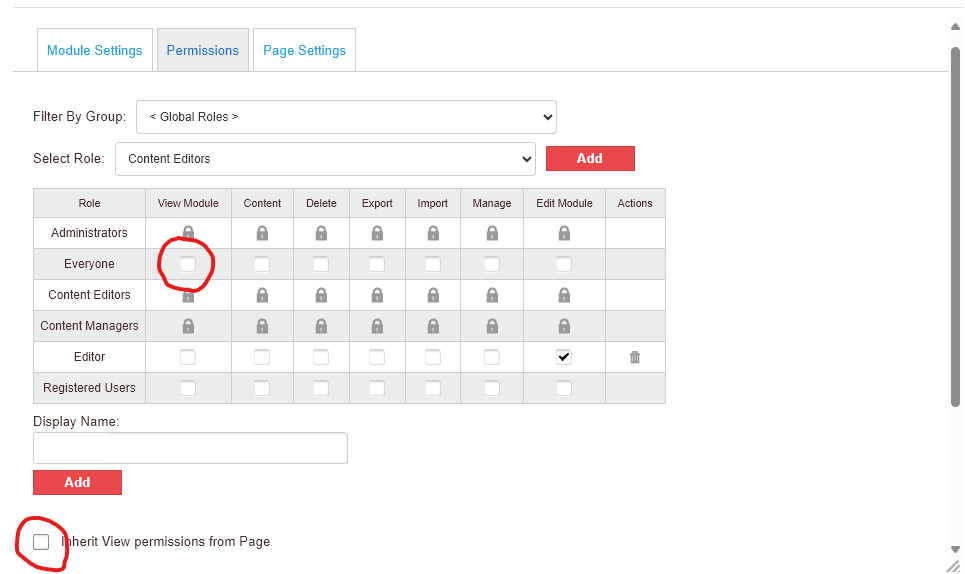Click Administrators Content lock icon
This screenshot has height=574, width=965.
coord(262,233)
